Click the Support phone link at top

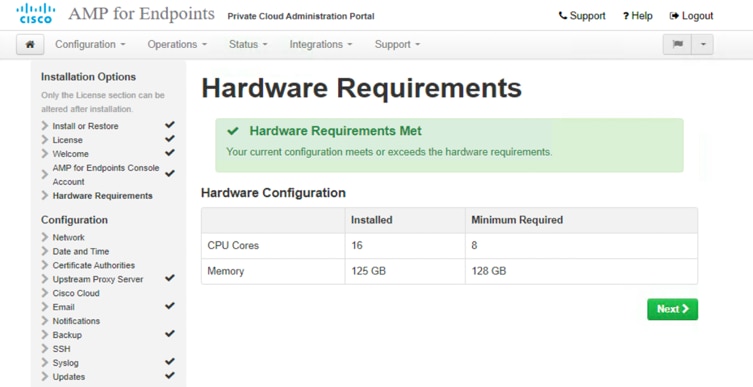click(582, 16)
